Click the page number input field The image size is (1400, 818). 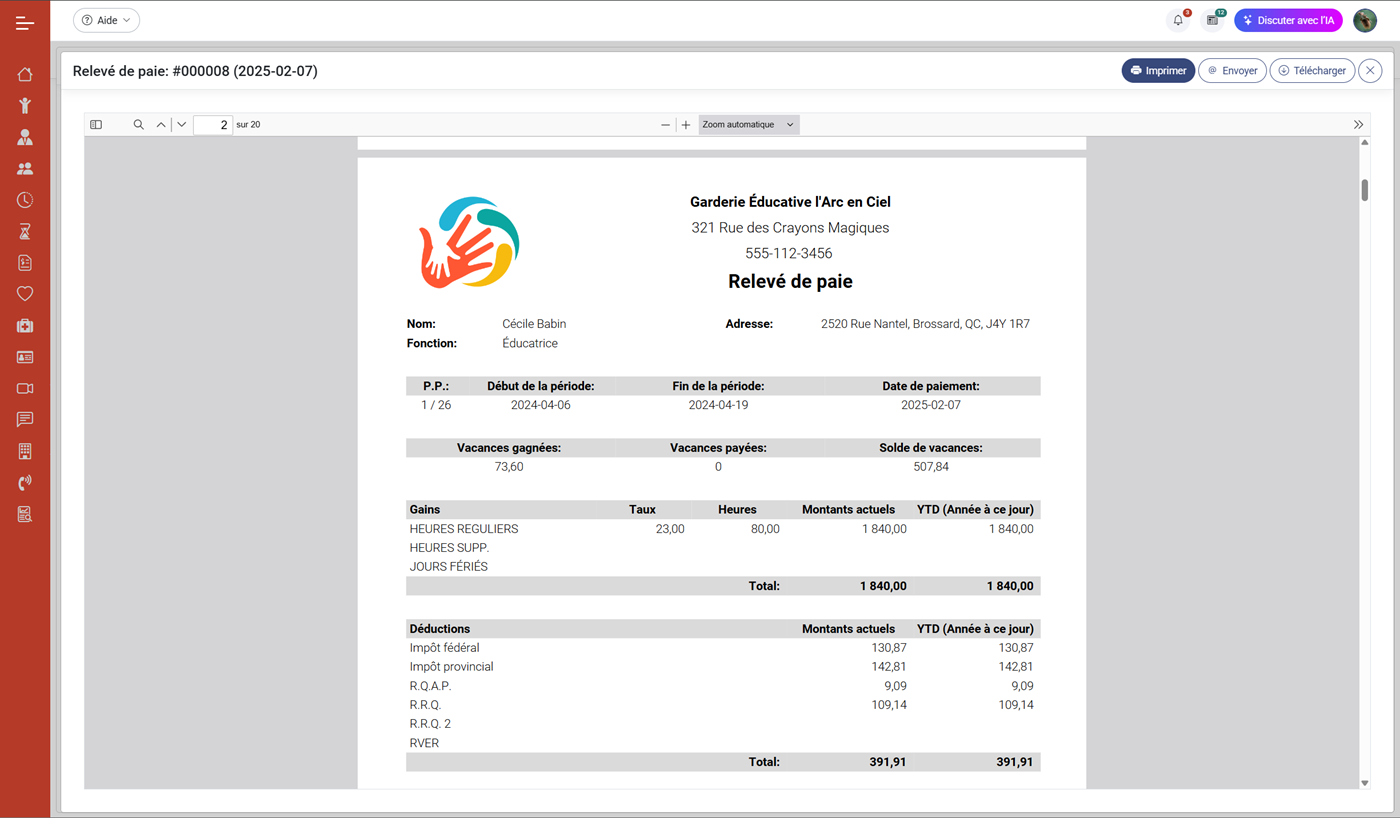(x=213, y=125)
